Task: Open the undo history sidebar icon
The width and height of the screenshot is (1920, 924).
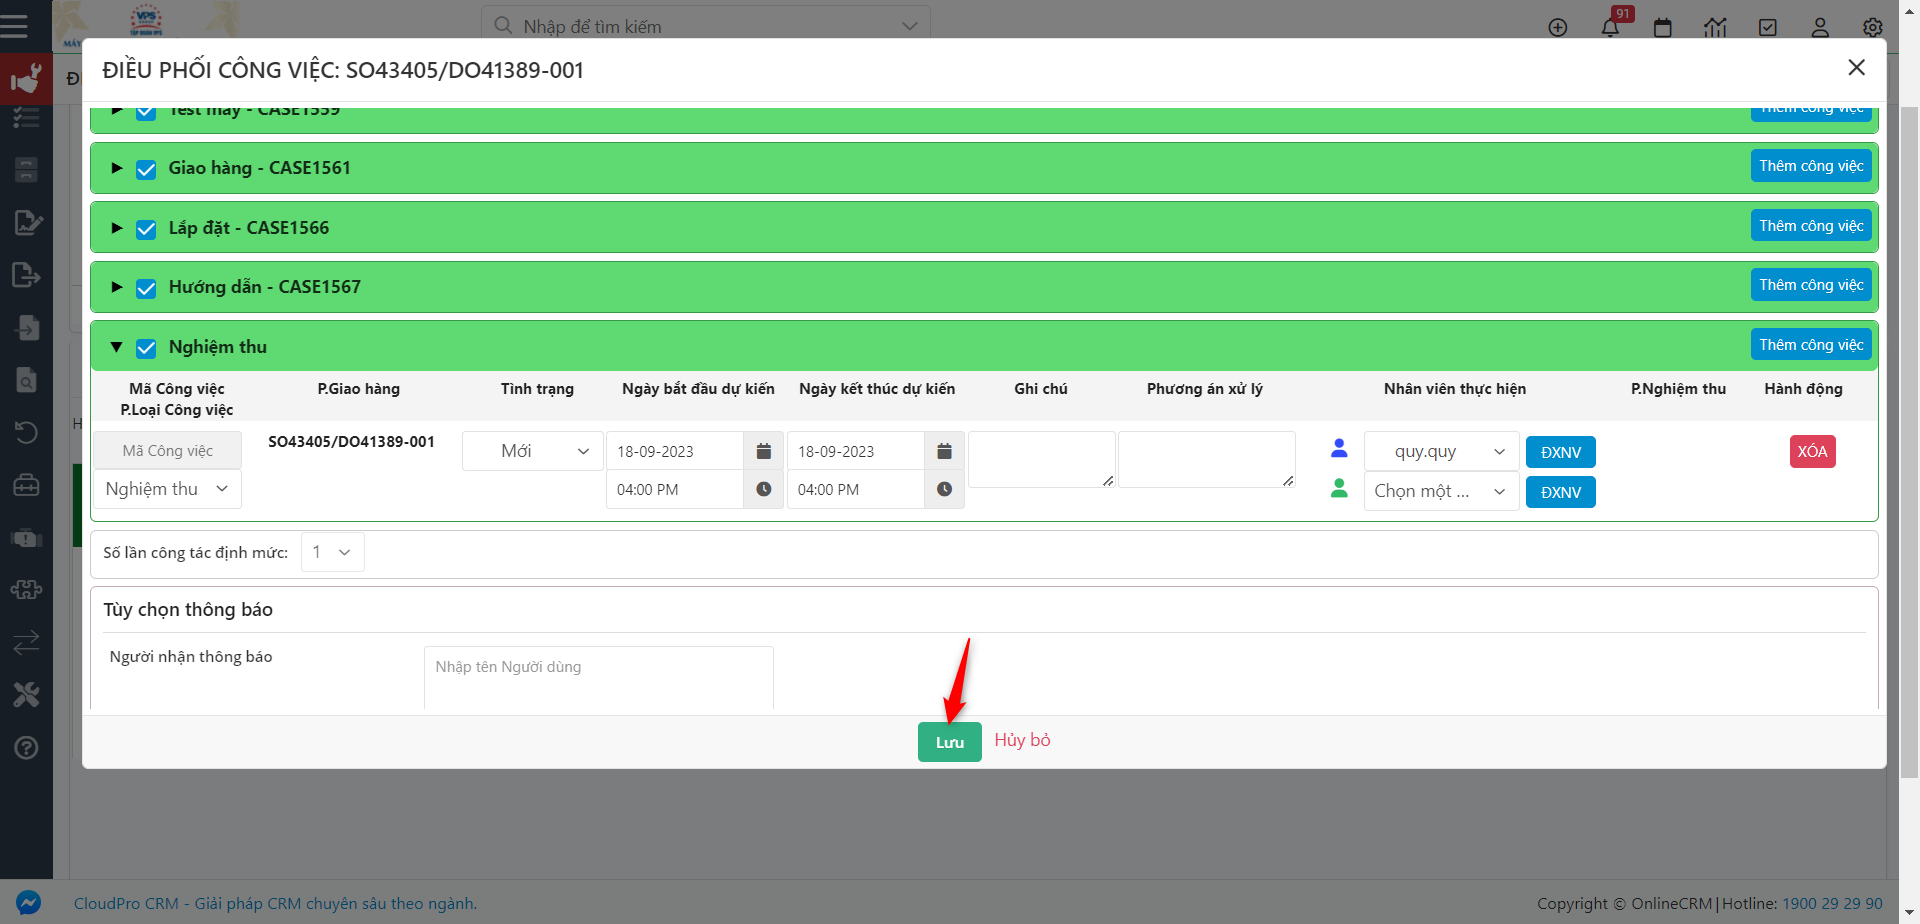Action: 27,432
